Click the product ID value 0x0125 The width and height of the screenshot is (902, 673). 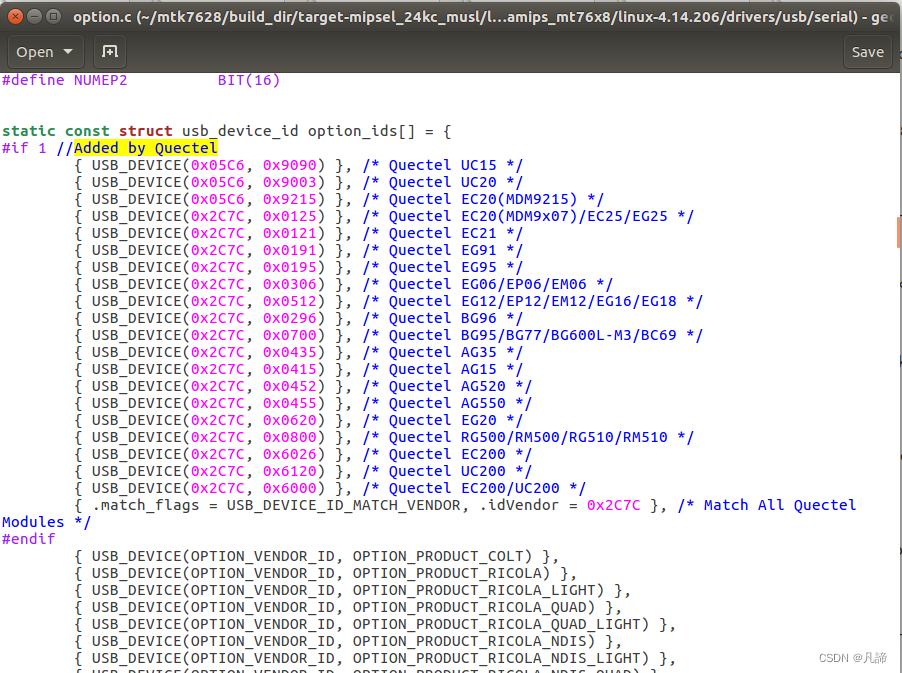pyautogui.click(x=290, y=216)
